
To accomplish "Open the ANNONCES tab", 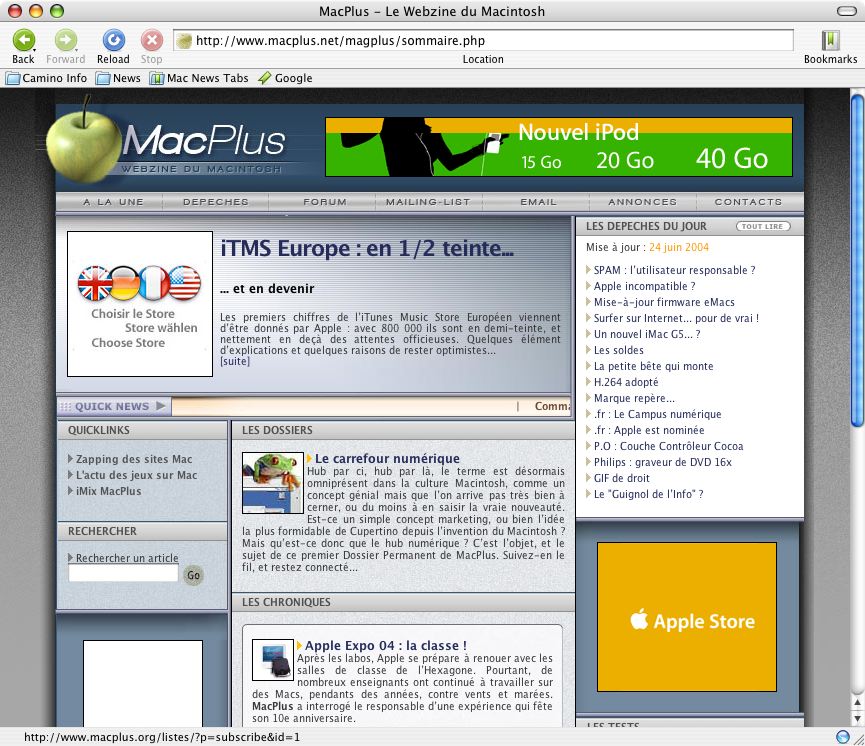I will [x=643, y=202].
